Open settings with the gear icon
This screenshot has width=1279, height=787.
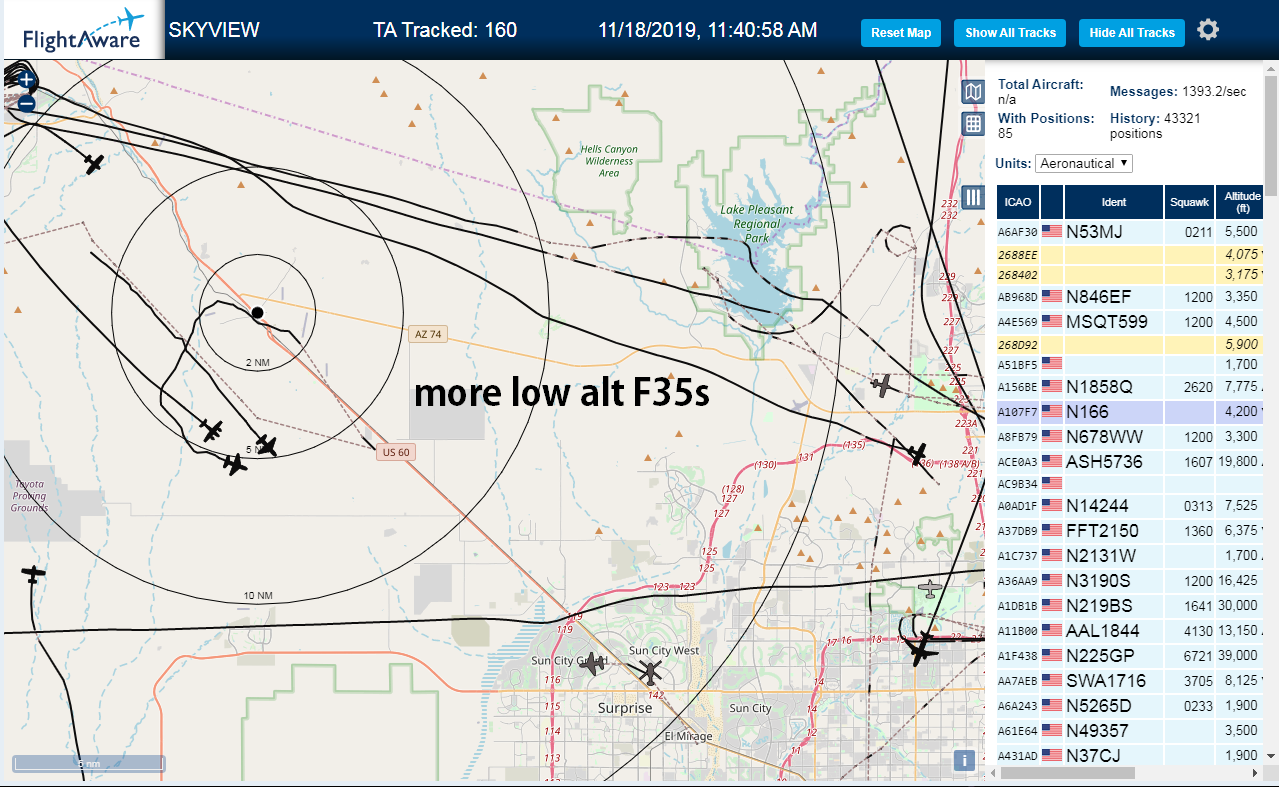(1208, 30)
